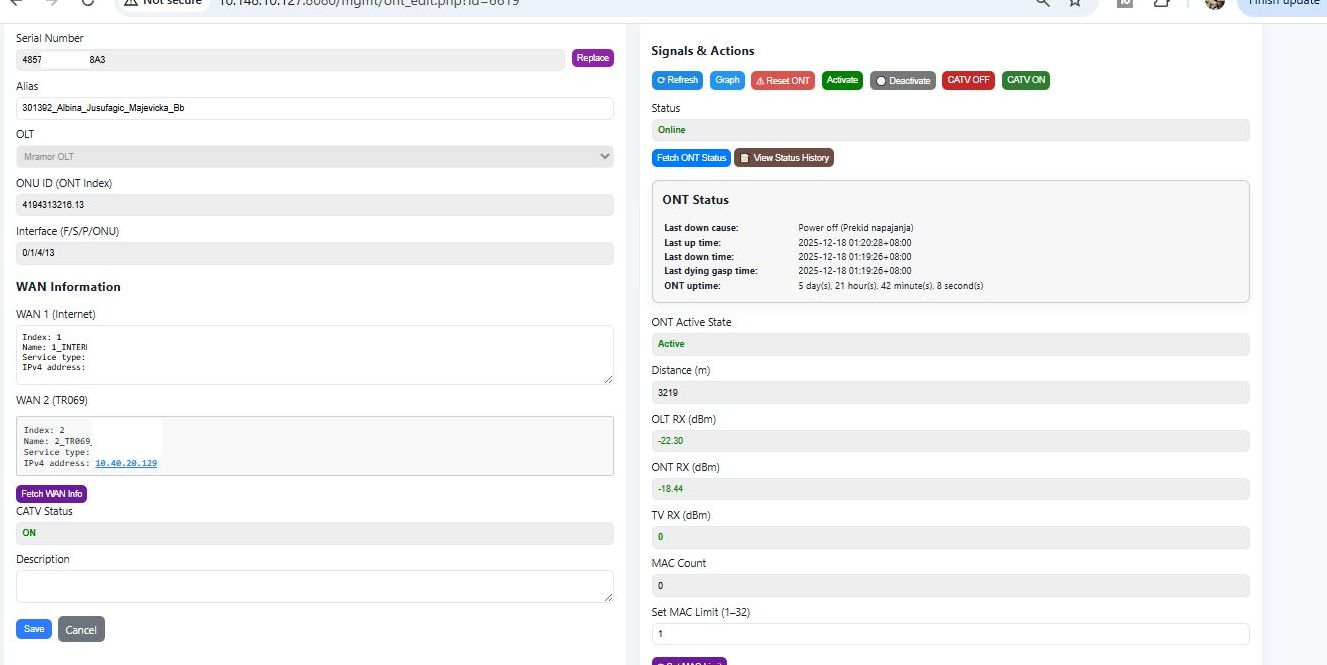
Task: Click the Graph button
Action: point(727,80)
